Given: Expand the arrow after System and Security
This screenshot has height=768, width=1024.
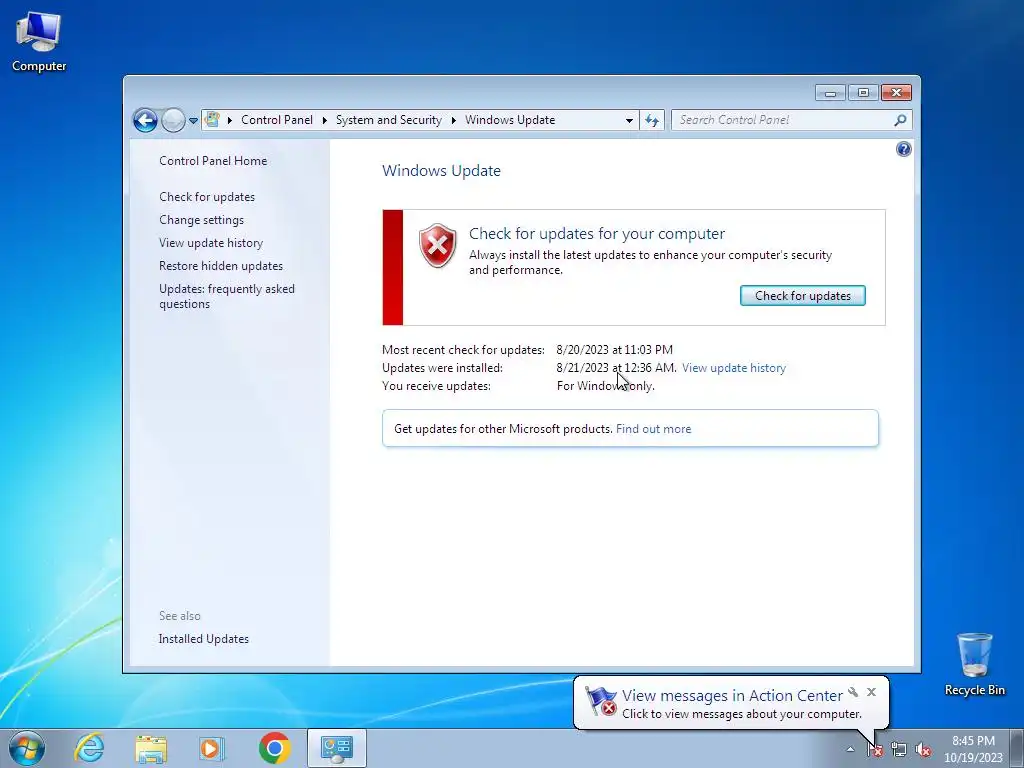Looking at the screenshot, I should [453, 120].
